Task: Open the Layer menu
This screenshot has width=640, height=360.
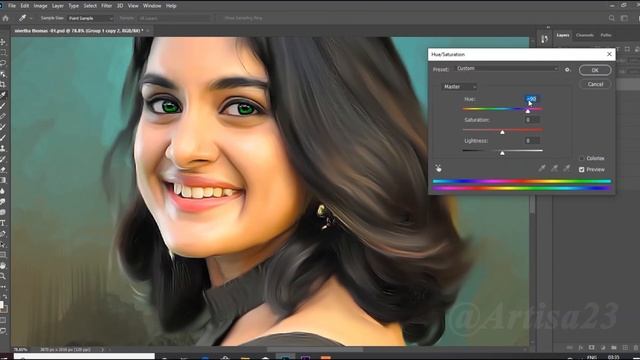Action: (x=58, y=6)
